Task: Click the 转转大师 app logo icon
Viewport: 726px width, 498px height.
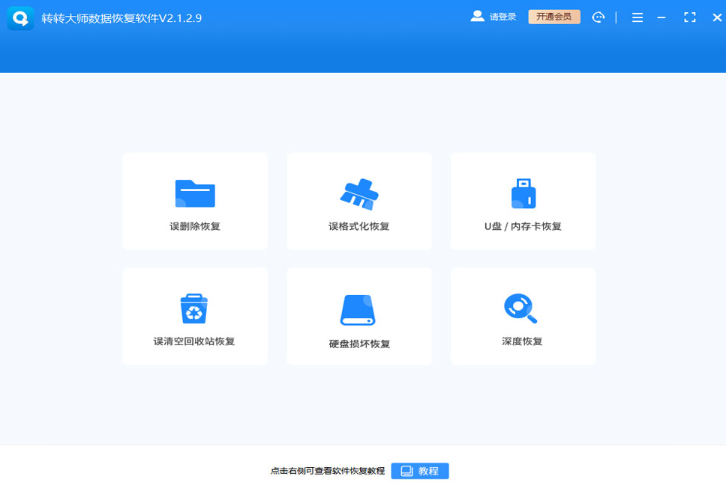Action: (x=20, y=18)
